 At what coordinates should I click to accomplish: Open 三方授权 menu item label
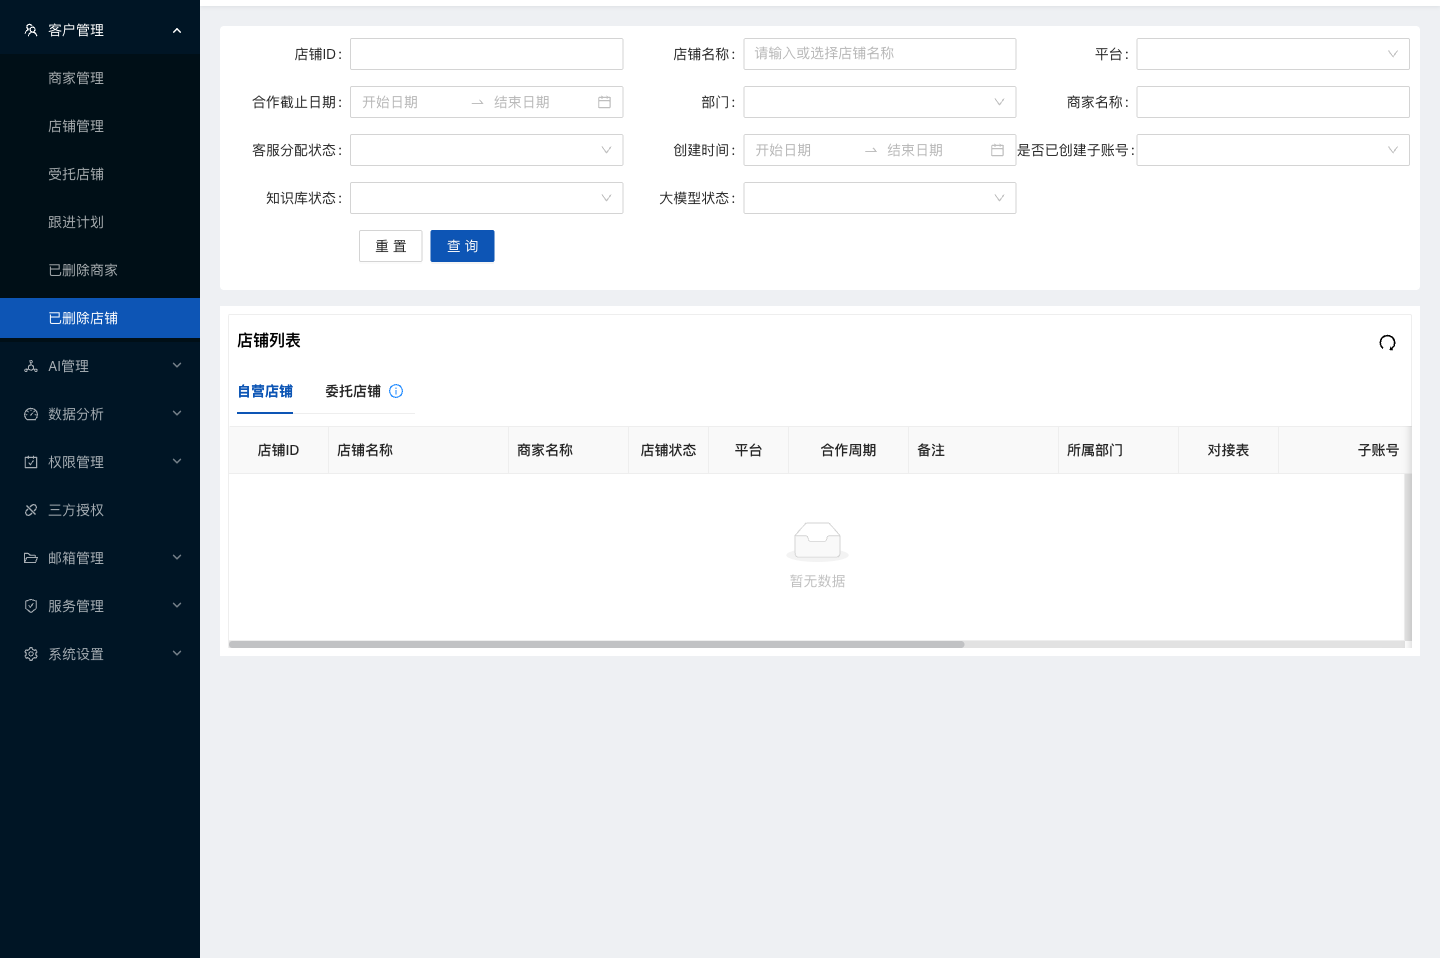[x=76, y=510]
